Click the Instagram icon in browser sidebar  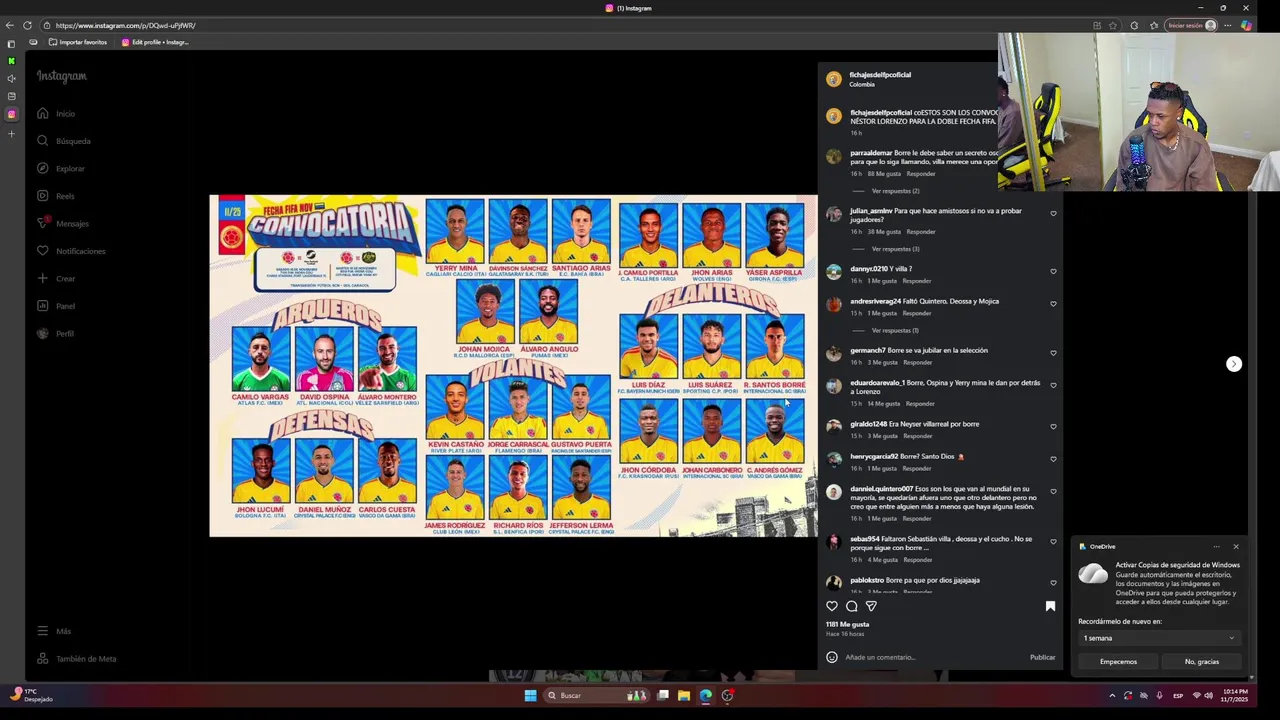tap(11, 114)
